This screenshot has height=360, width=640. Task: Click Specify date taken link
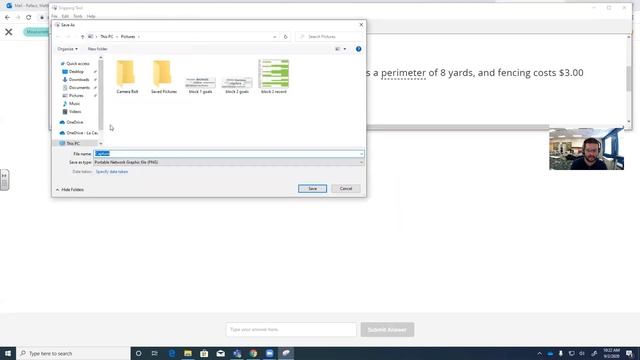111,172
